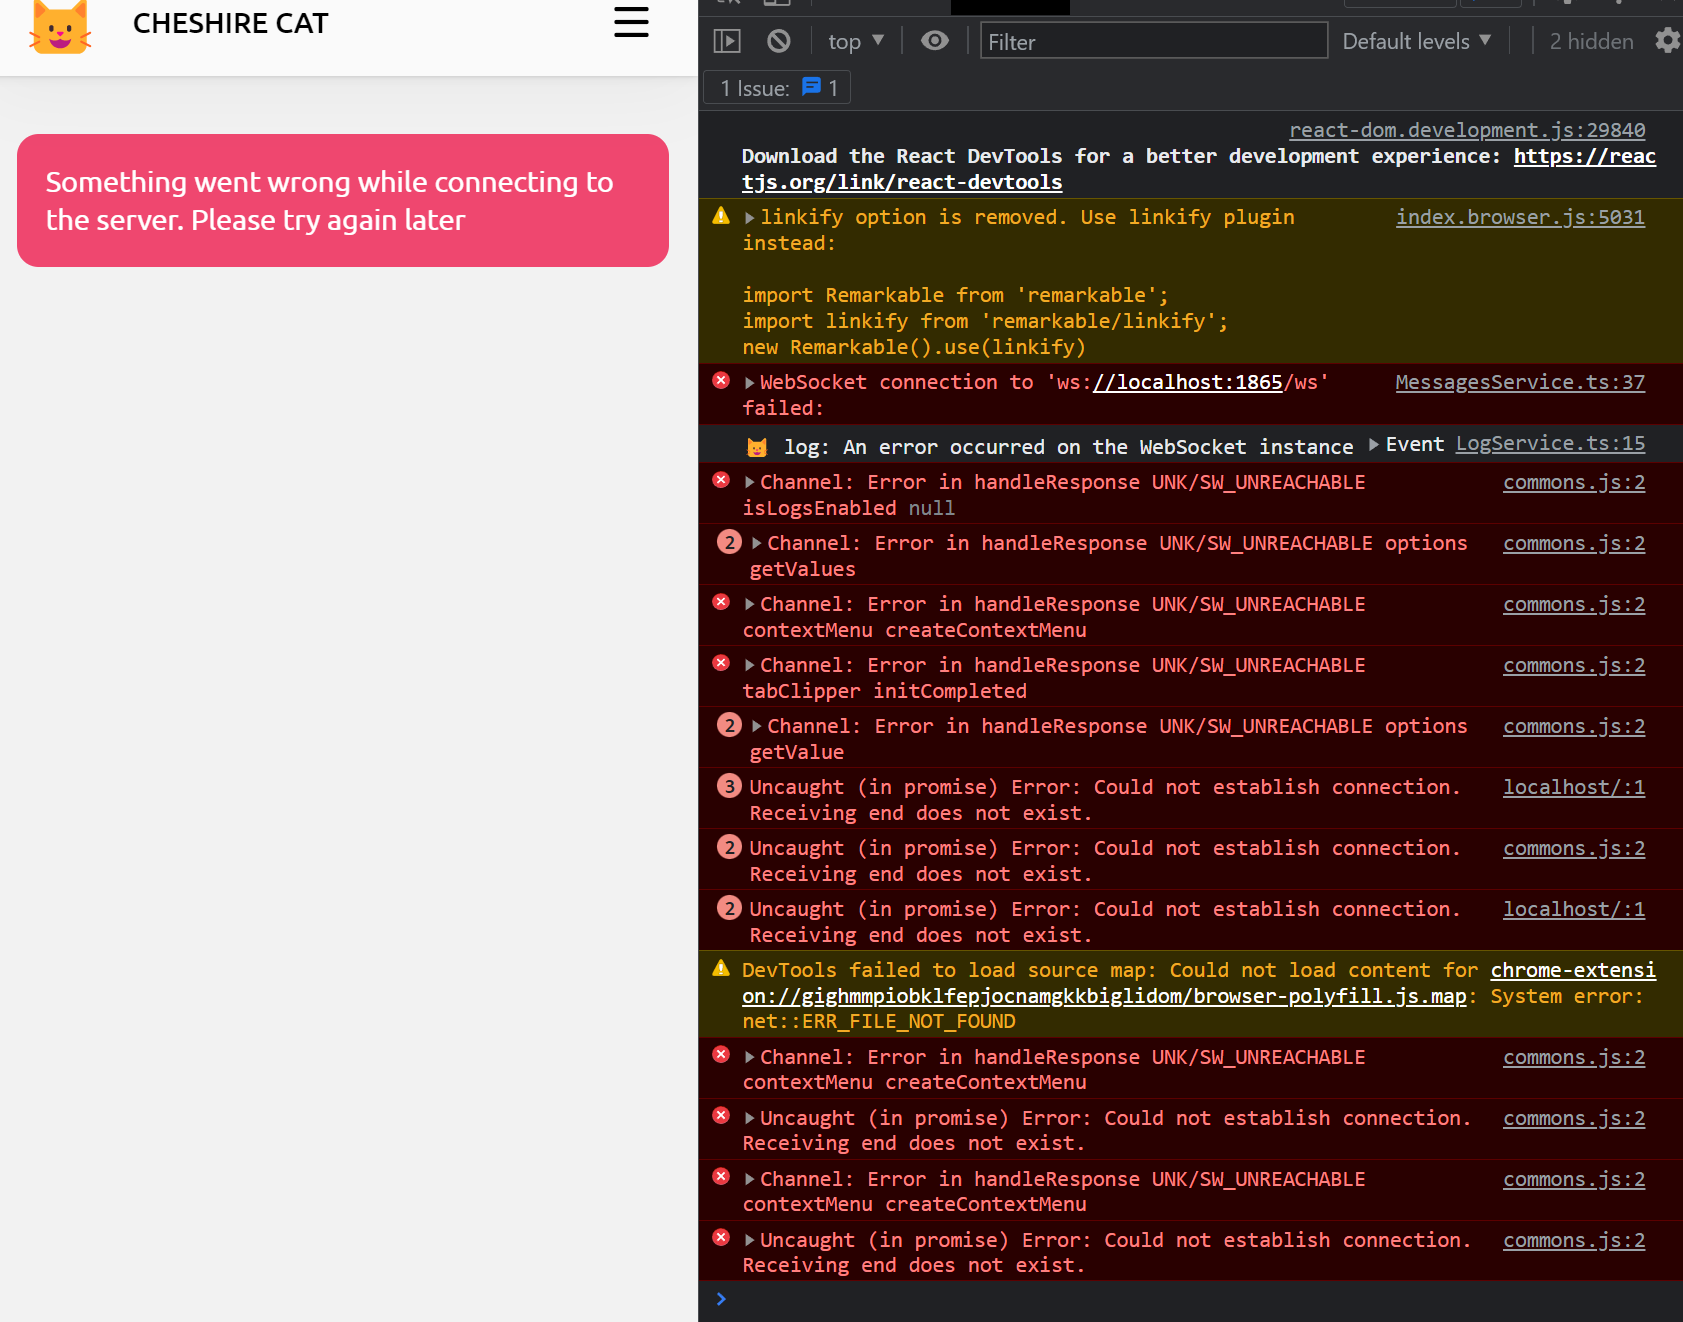Show the console sidebar panel
This screenshot has height=1322, width=1683.
pos(727,40)
